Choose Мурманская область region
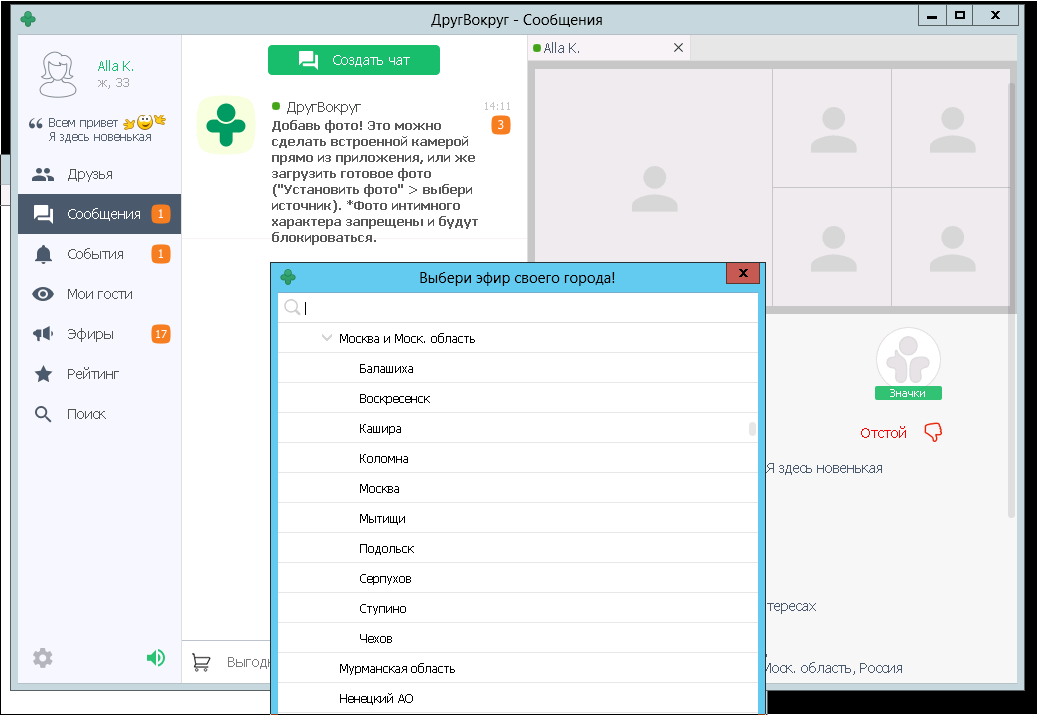The width and height of the screenshot is (1038, 715). tap(518, 669)
